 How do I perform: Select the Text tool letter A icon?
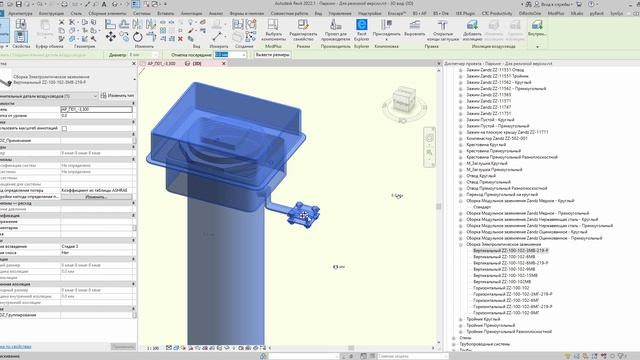point(104,4)
